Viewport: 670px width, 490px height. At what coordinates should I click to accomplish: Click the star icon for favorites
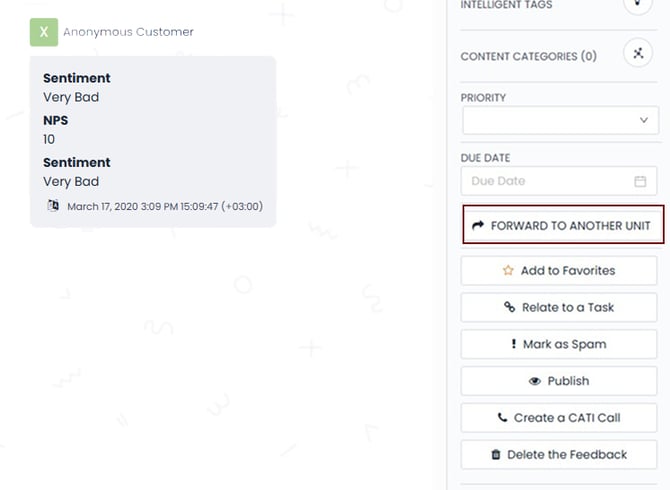click(x=508, y=270)
